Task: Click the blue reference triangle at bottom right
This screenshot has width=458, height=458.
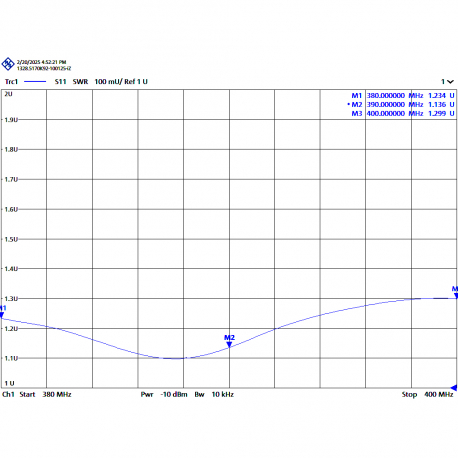Action: point(454,388)
